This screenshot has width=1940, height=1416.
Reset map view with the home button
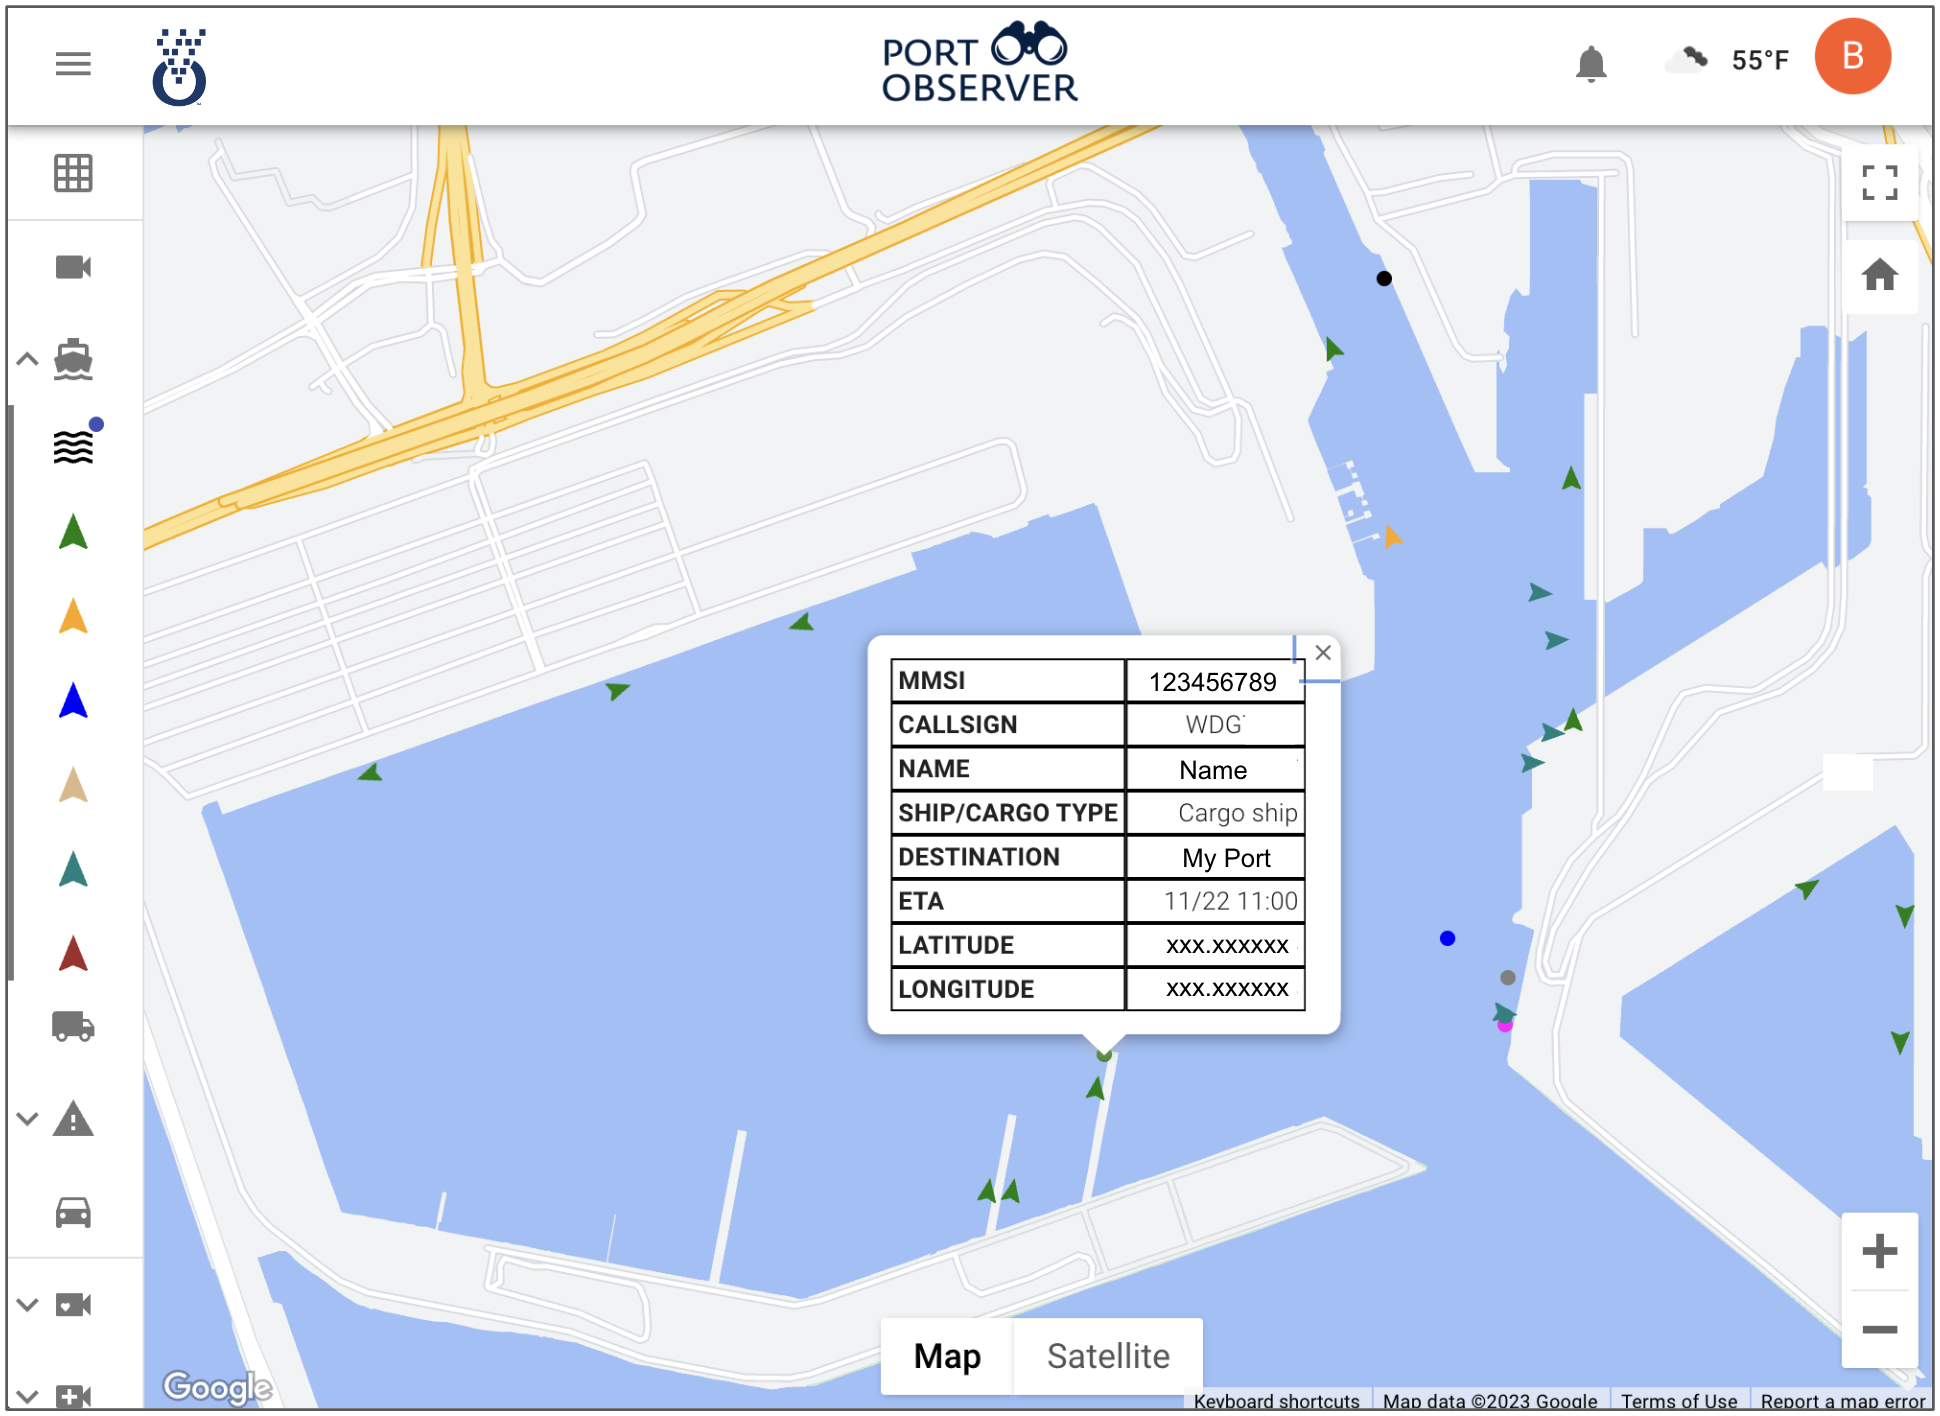point(1879,275)
